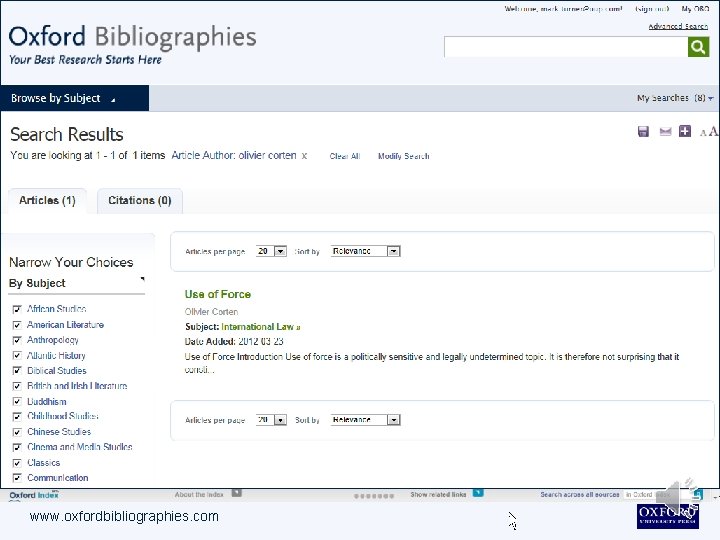This screenshot has width=720, height=540.
Task: Open the My Searches (8) dropdown
Action: click(675, 98)
